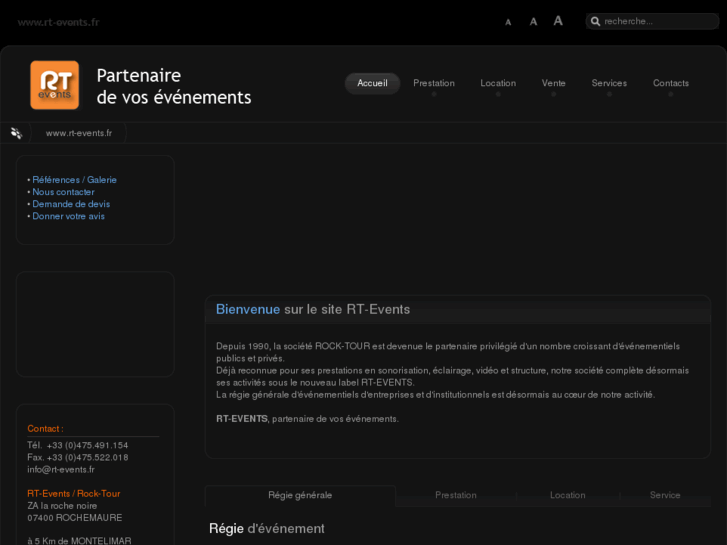Click the RT events orange logo
This screenshot has height=545, width=727.
(x=54, y=85)
